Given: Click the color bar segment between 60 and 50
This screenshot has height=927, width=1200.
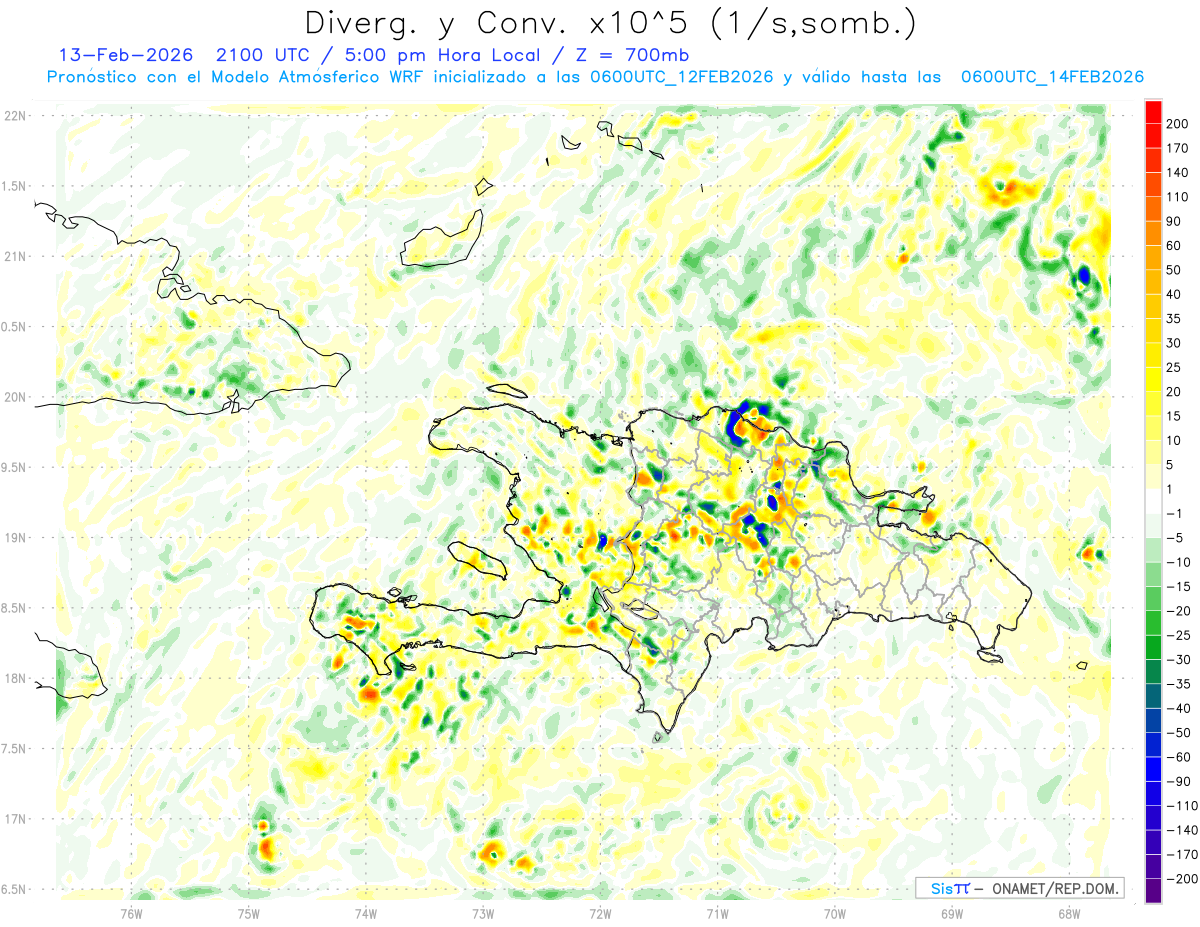Looking at the screenshot, I should (x=1153, y=258).
